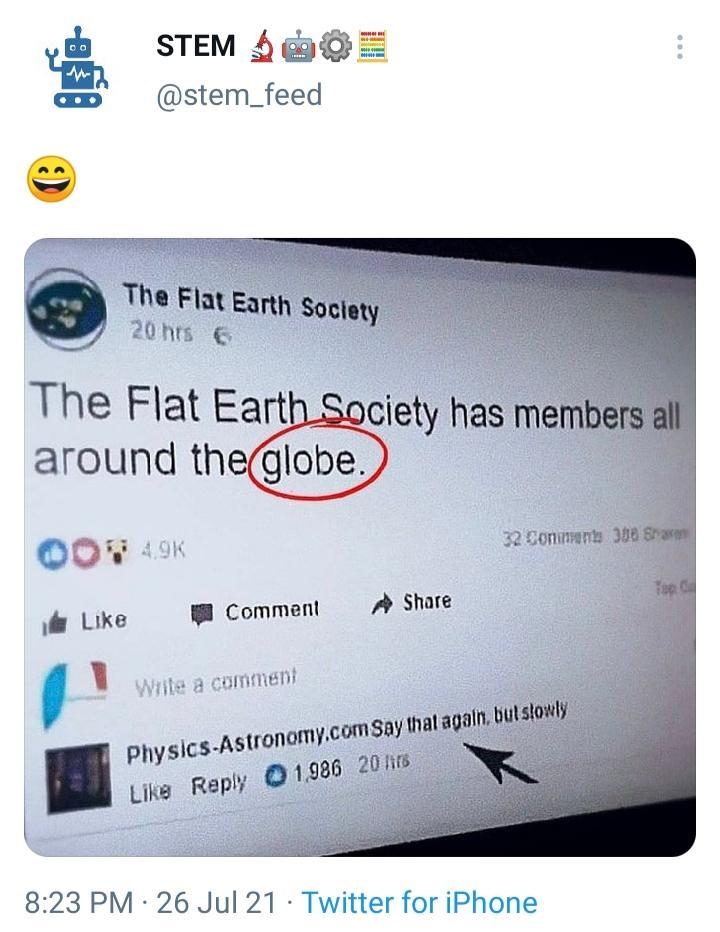Click the 8:23 PM tweet timestamp
This screenshot has height=932, width=720.
pos(78,902)
